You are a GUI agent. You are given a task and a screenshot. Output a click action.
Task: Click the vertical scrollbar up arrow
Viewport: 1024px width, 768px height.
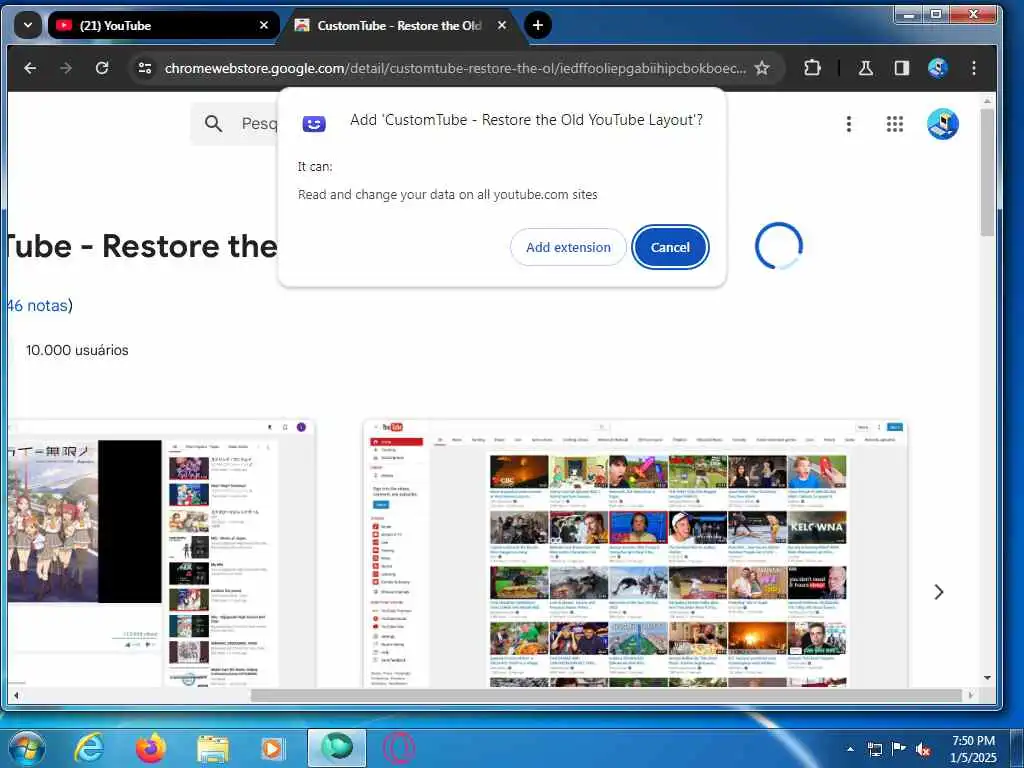[x=987, y=101]
